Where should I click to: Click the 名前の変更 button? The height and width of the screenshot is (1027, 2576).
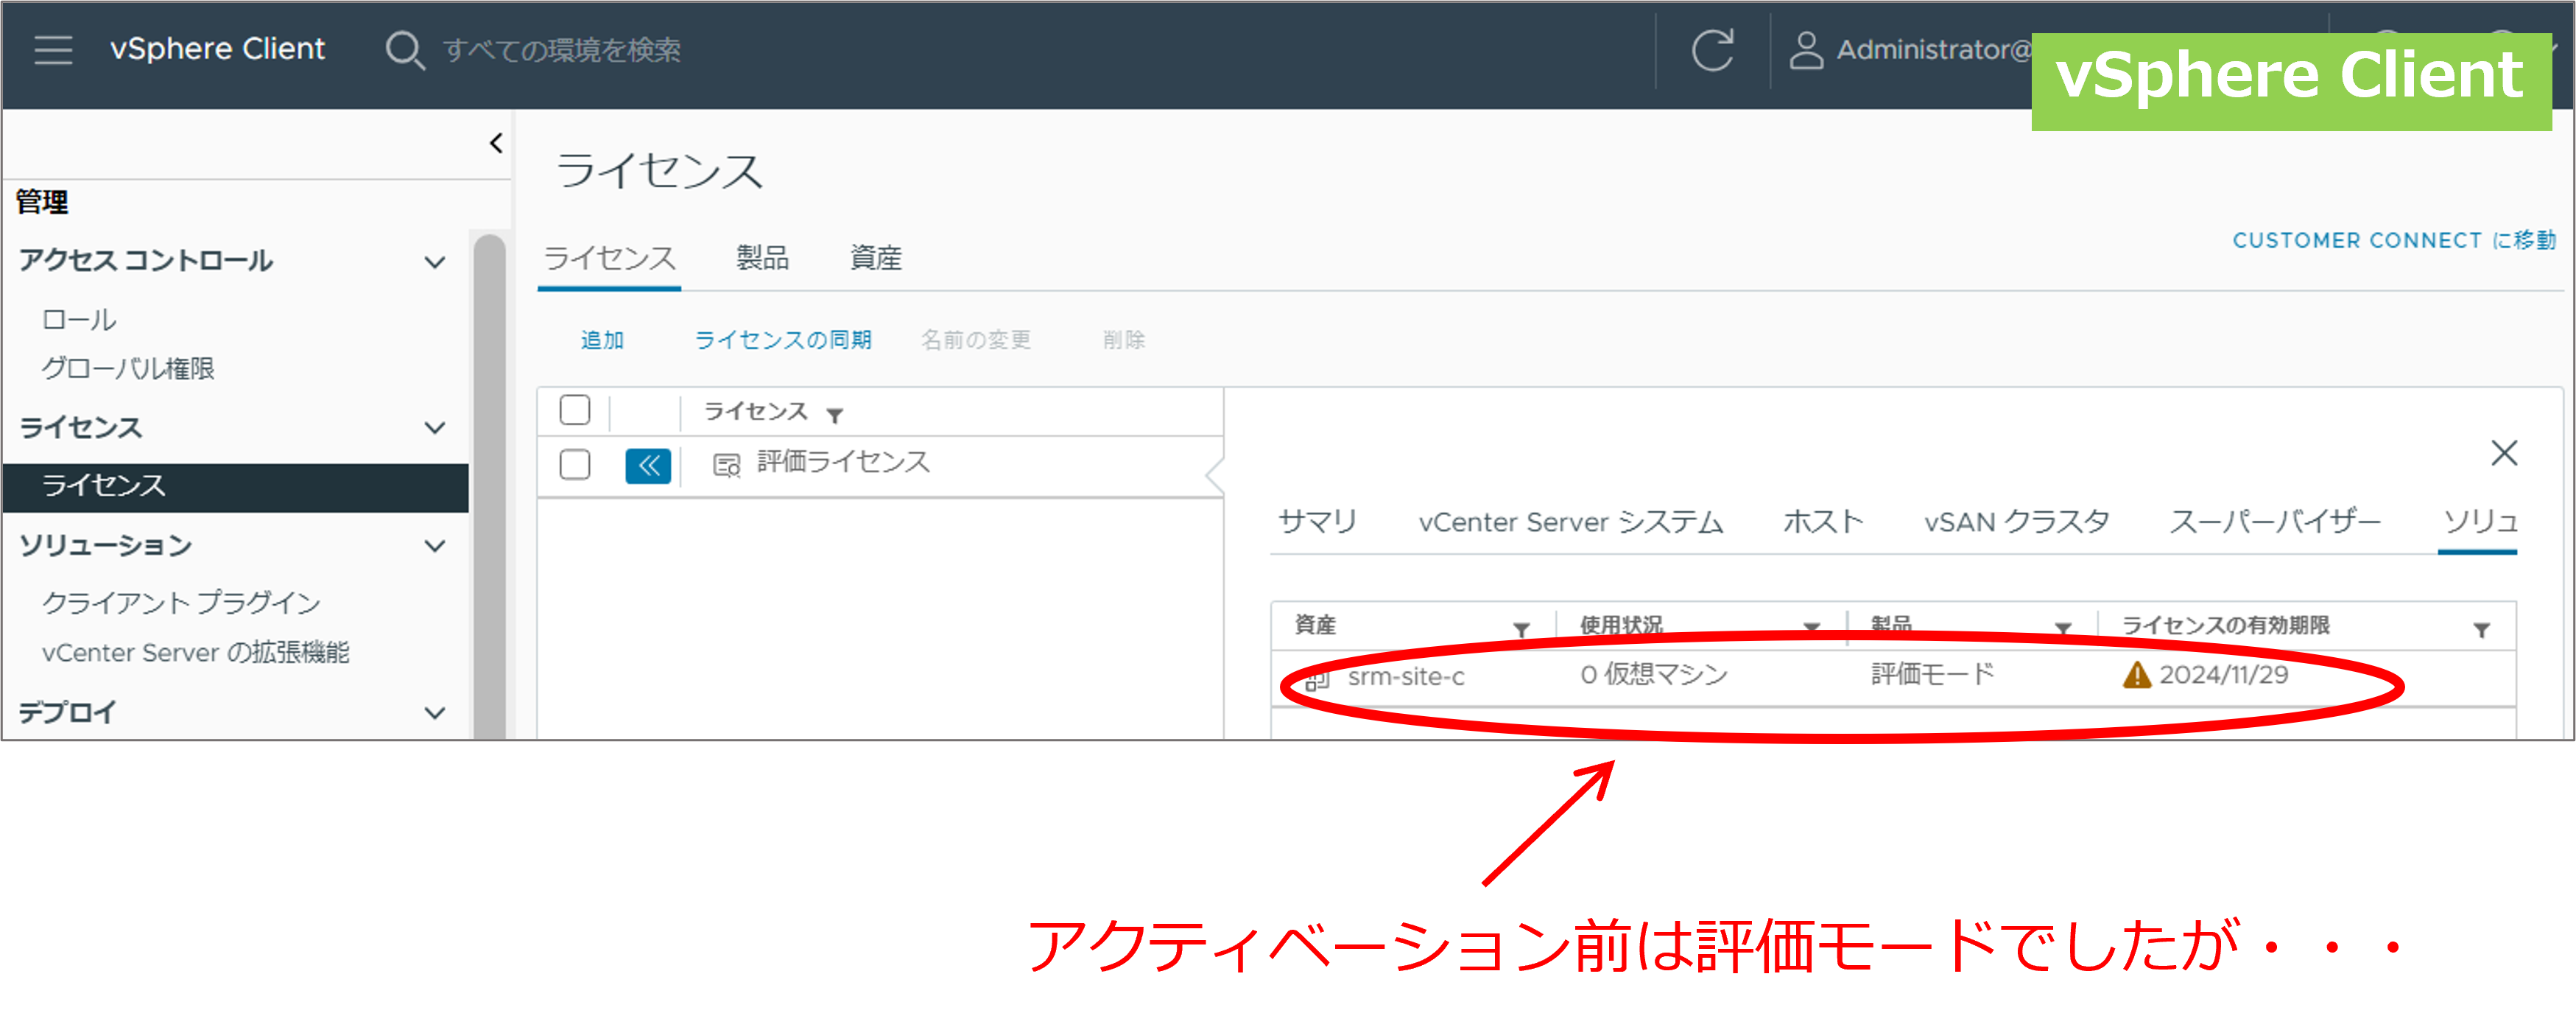(976, 340)
